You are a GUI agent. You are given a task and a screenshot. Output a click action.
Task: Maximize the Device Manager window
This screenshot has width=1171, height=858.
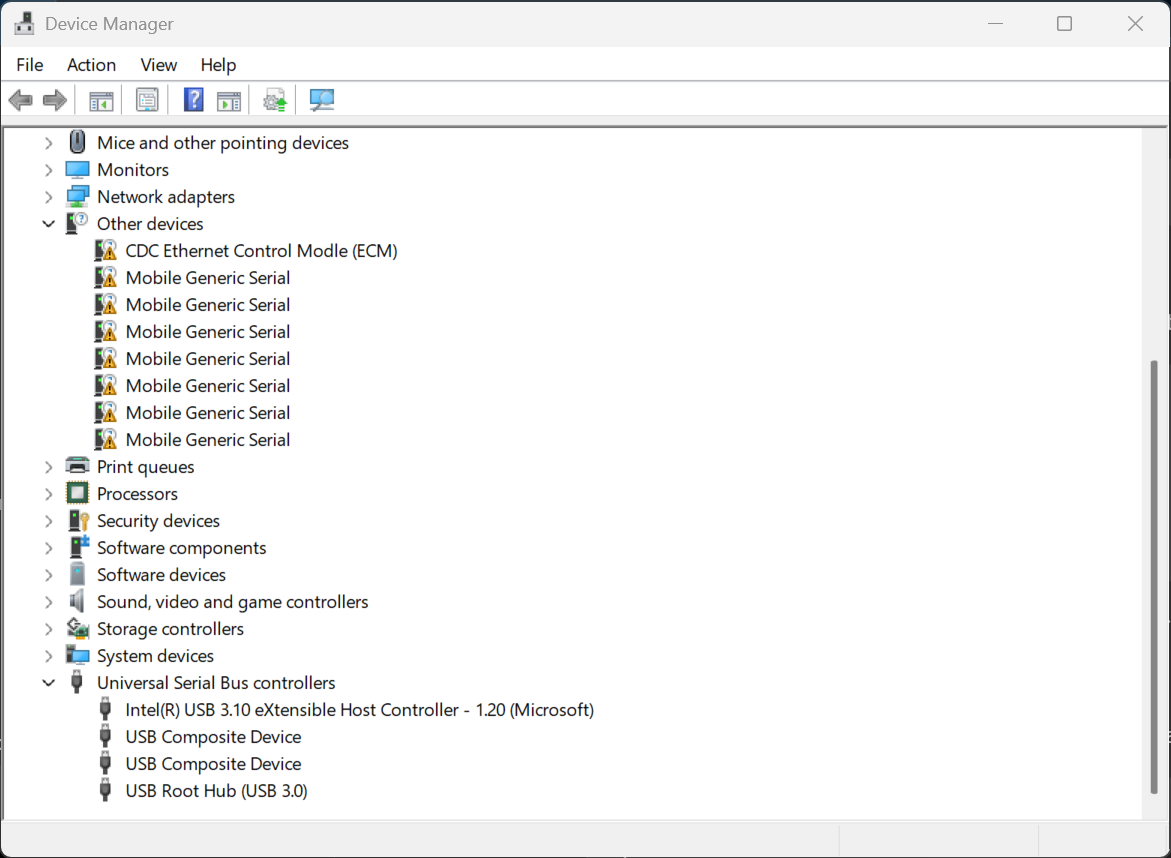coord(1064,24)
